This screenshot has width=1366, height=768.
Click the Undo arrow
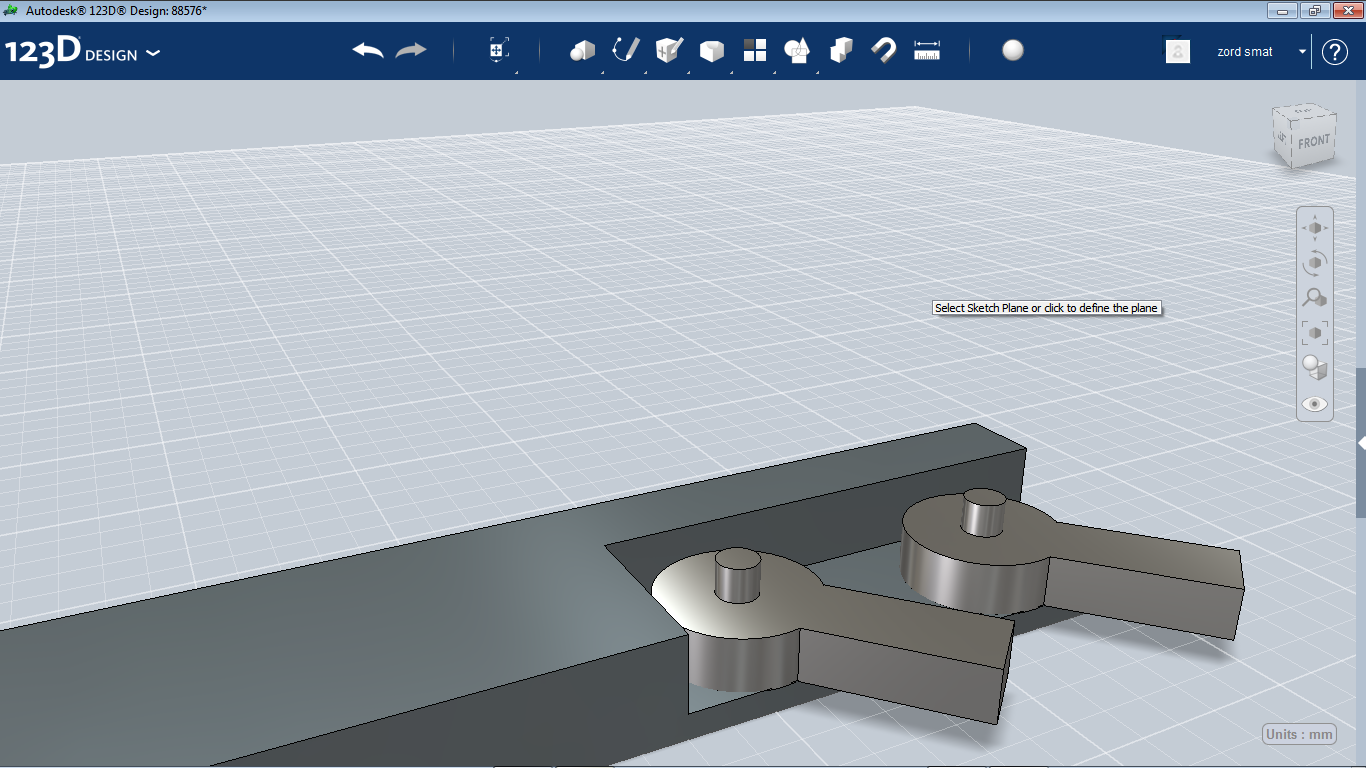tap(368, 50)
